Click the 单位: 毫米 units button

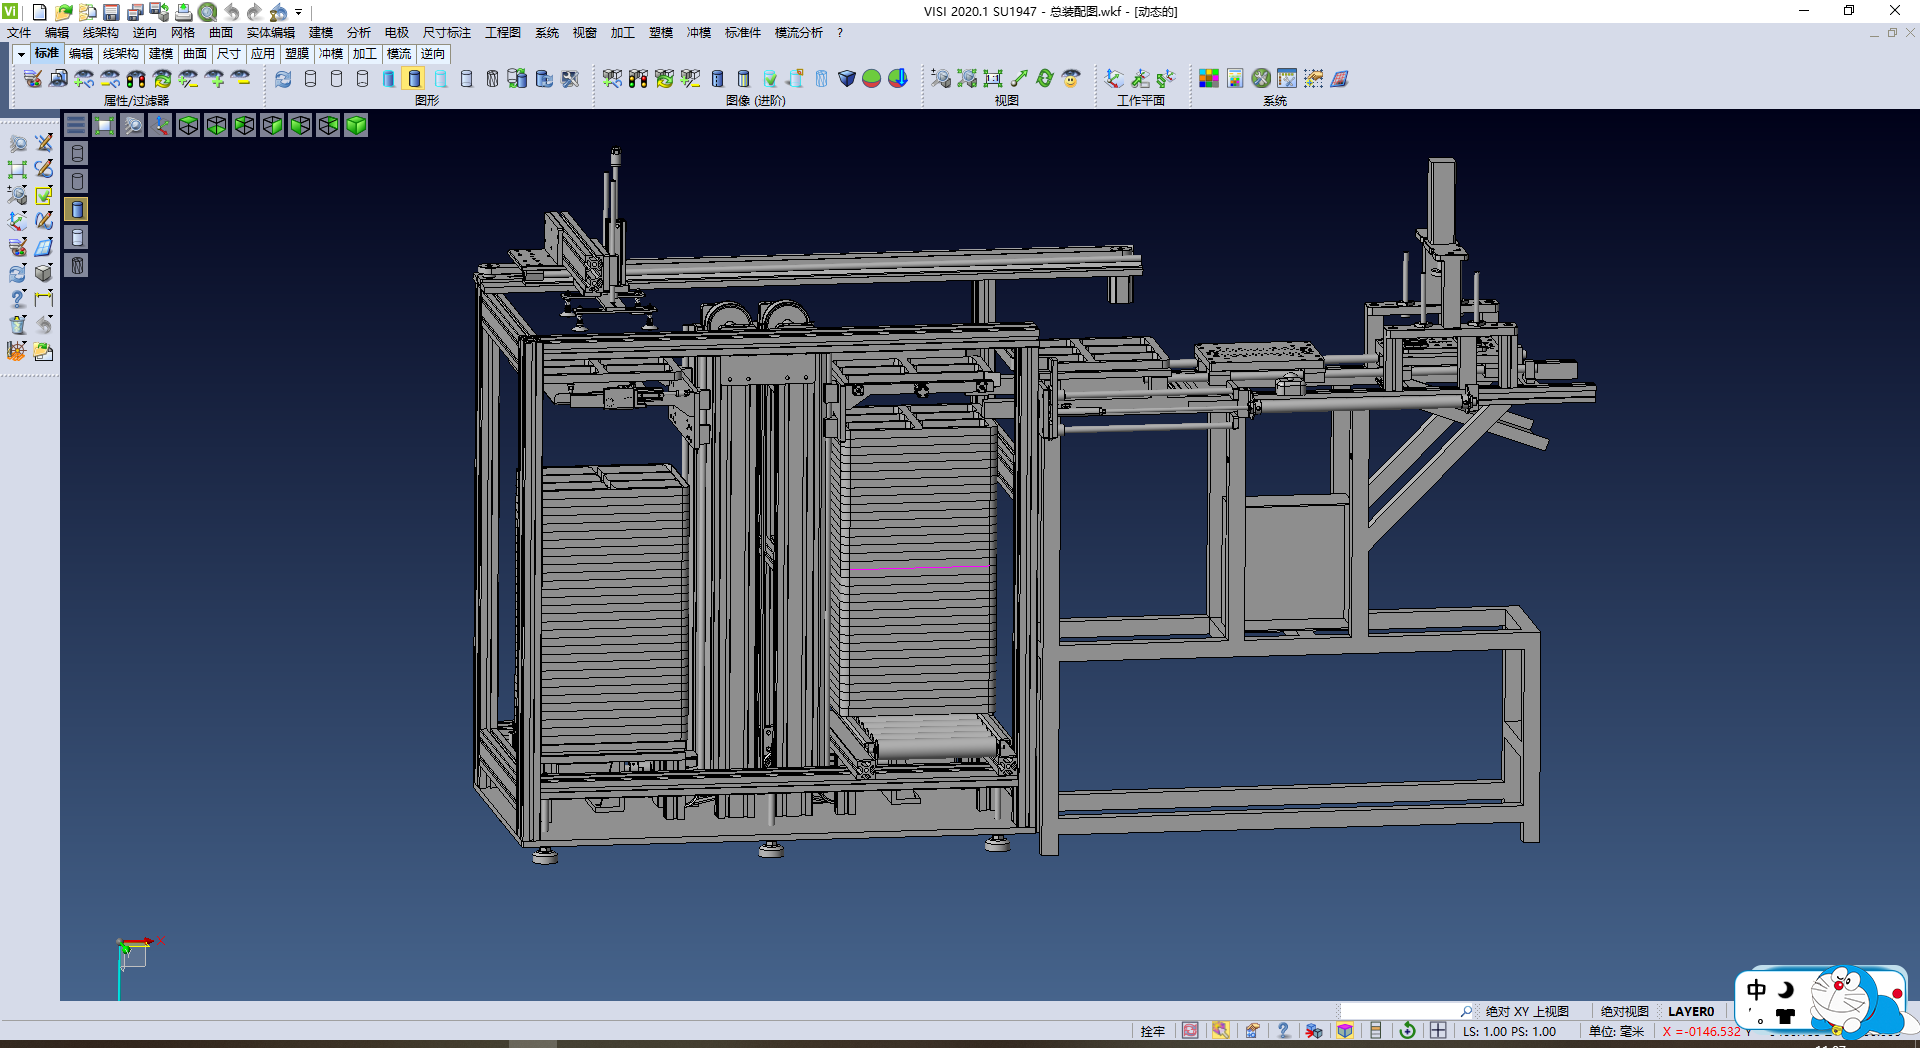[1616, 1031]
